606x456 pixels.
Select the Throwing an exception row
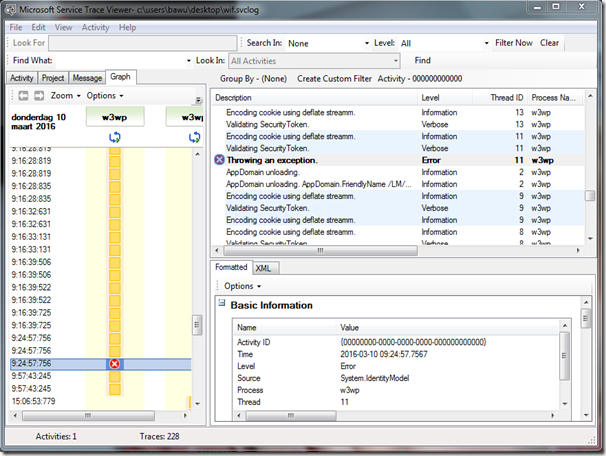pyautogui.click(x=398, y=160)
